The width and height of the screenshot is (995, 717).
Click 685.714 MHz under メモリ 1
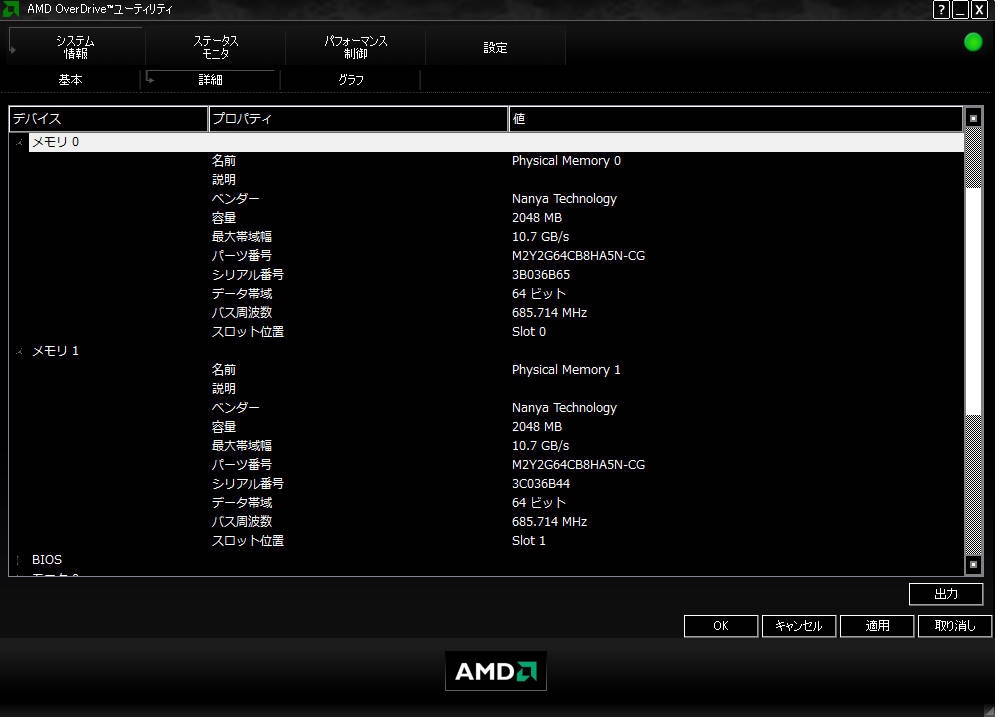tap(550, 522)
